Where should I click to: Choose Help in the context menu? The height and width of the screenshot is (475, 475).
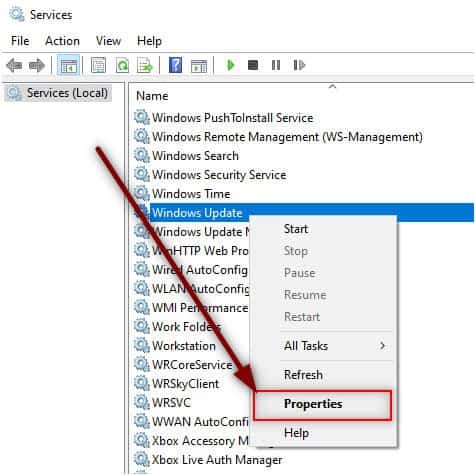296,433
